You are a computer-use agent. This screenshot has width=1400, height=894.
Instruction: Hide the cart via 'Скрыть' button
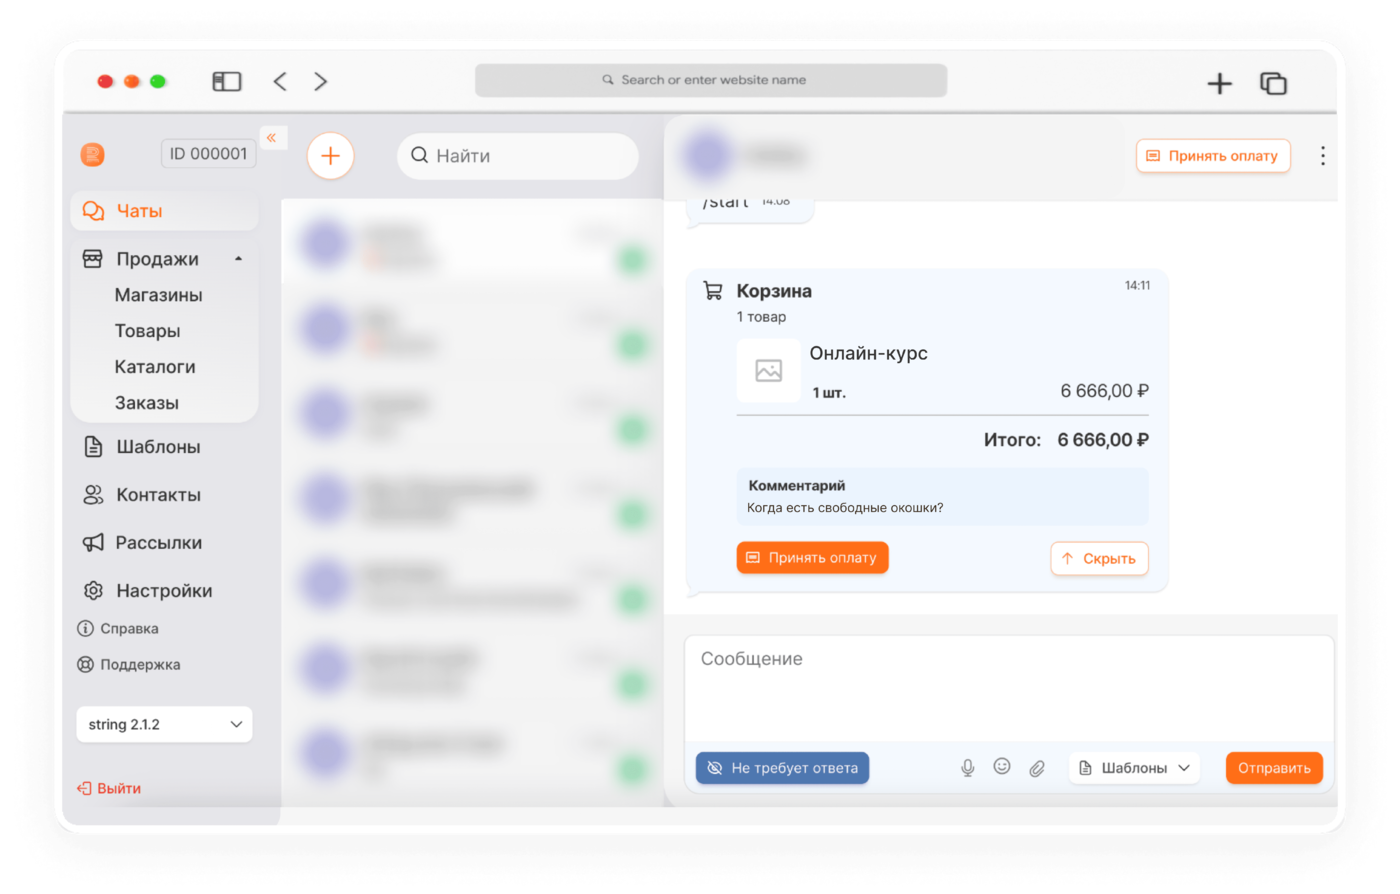pos(1099,559)
